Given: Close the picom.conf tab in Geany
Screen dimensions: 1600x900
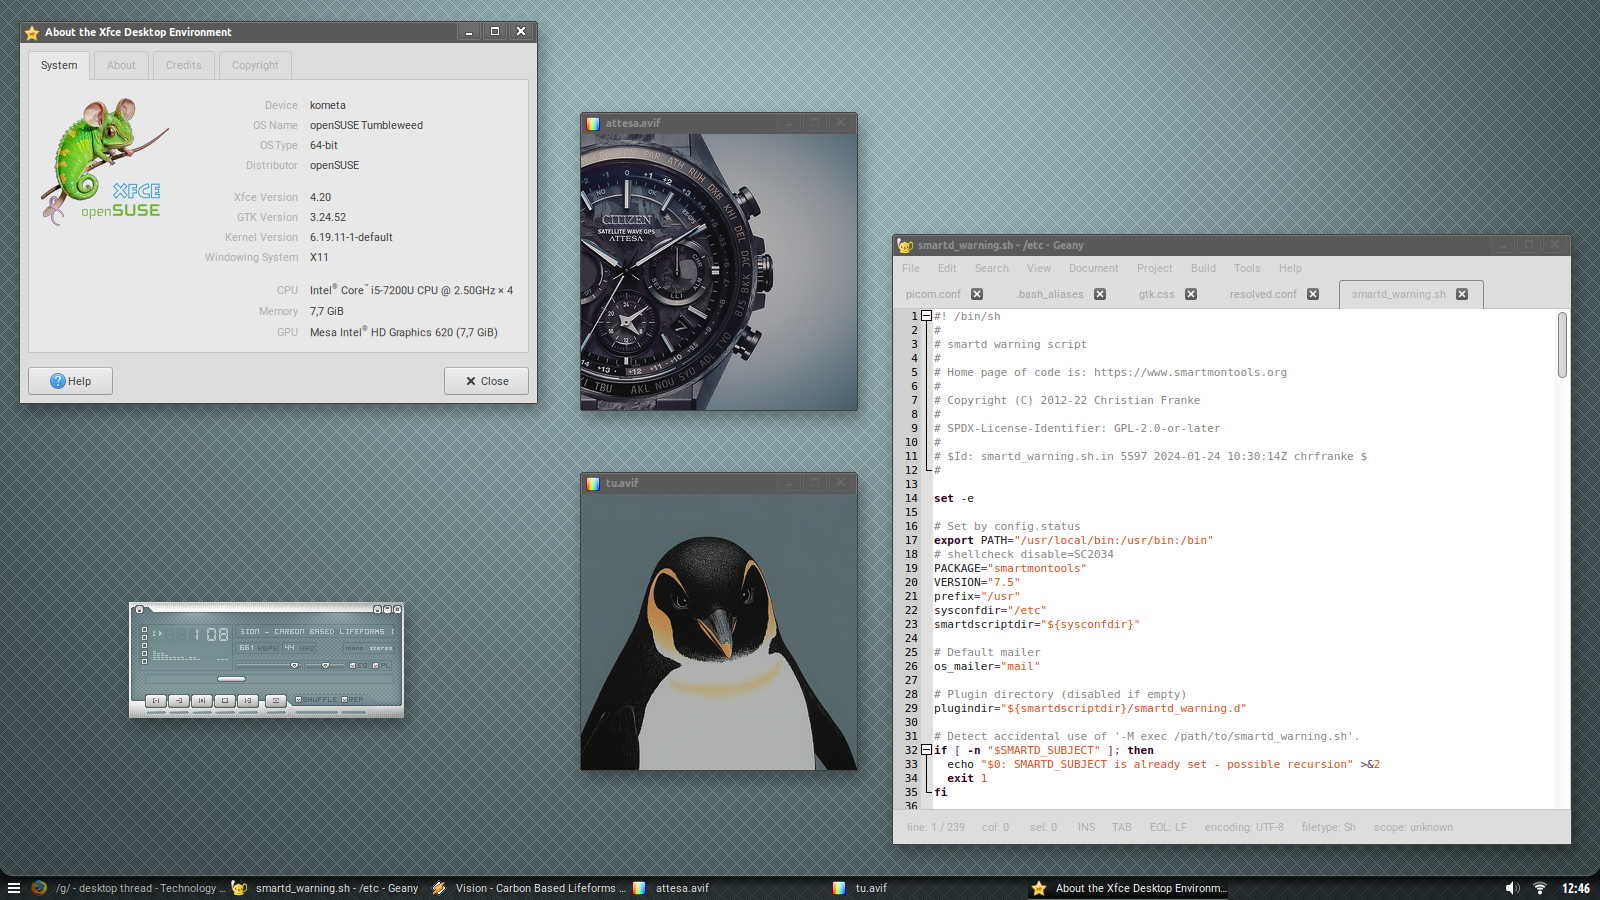Looking at the screenshot, I should 977,294.
